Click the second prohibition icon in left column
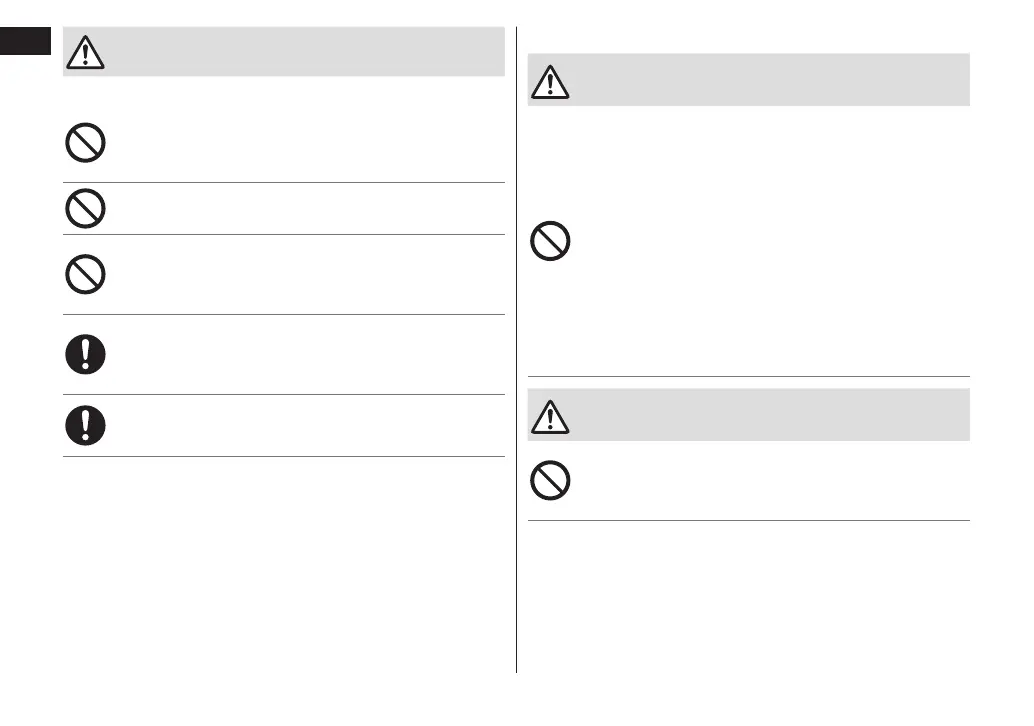 click(x=86, y=207)
